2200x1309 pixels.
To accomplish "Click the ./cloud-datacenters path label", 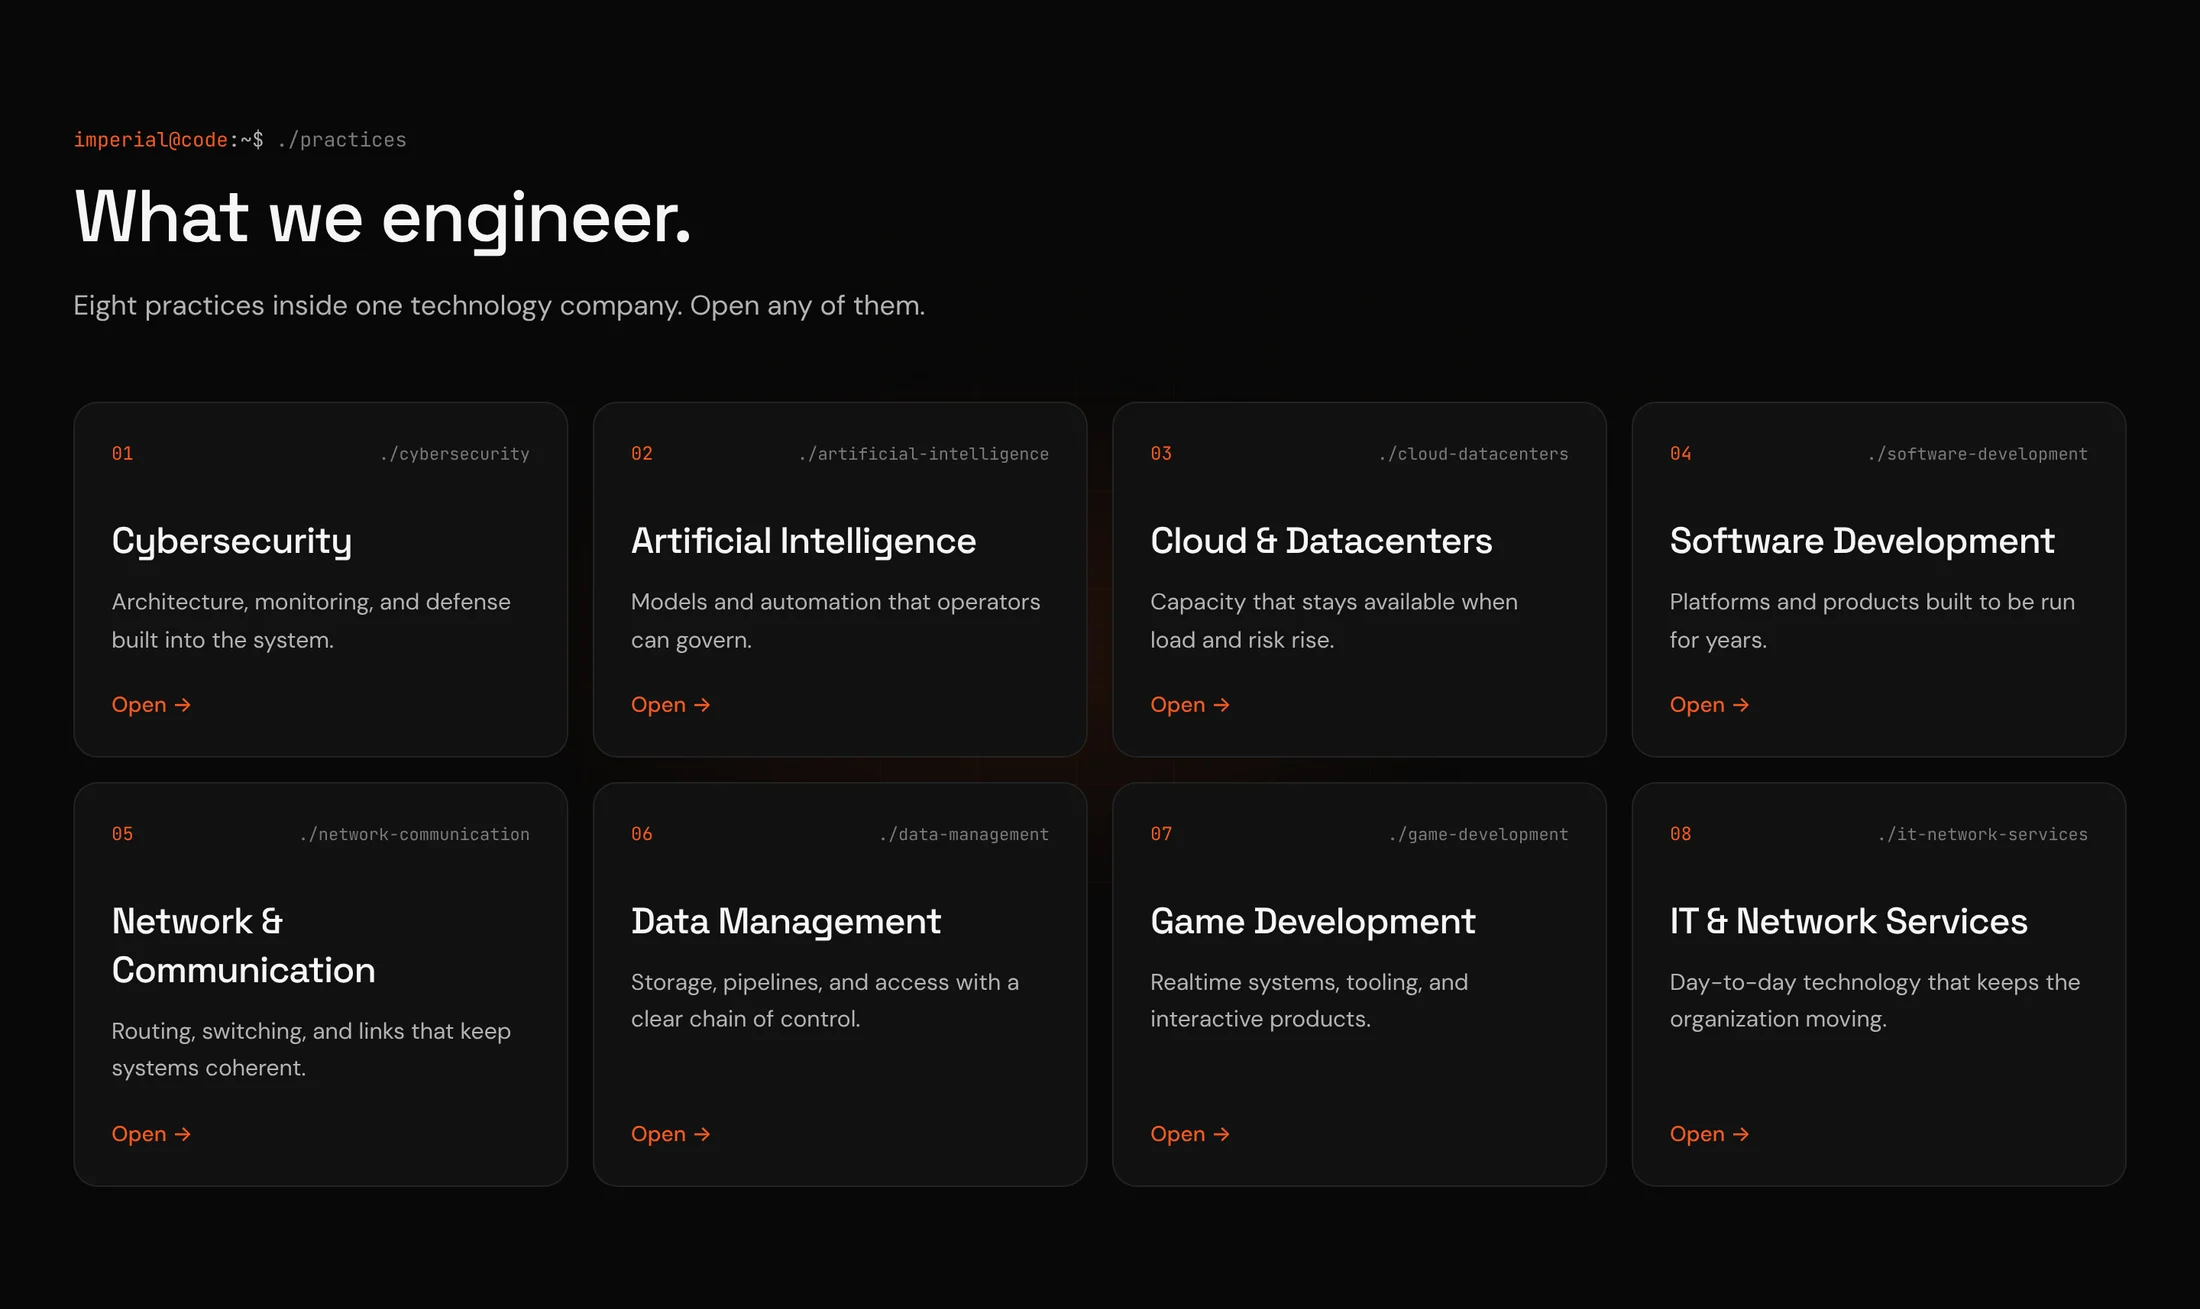I will (x=1473, y=454).
